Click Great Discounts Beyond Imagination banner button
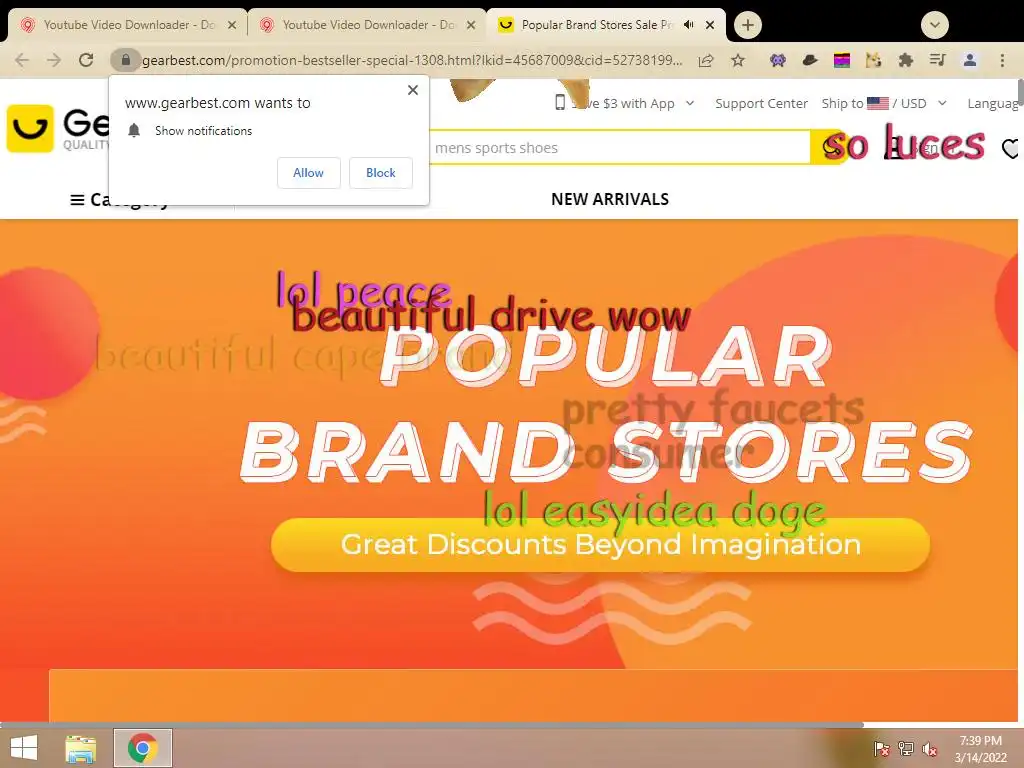Image resolution: width=1024 pixels, height=768 pixels. point(600,545)
